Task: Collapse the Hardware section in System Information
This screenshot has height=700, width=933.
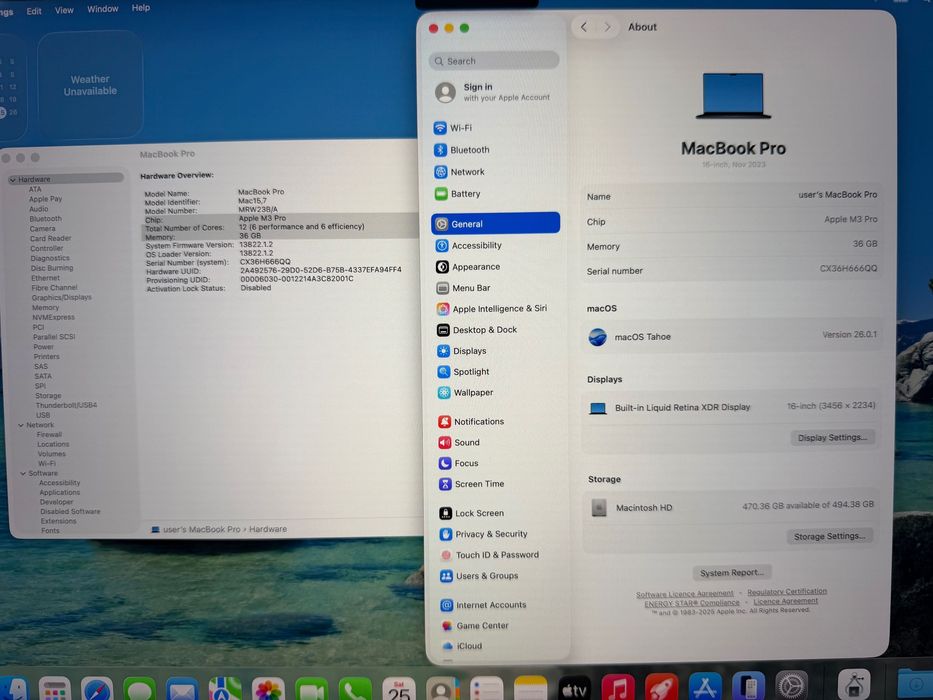Action: 12,179
